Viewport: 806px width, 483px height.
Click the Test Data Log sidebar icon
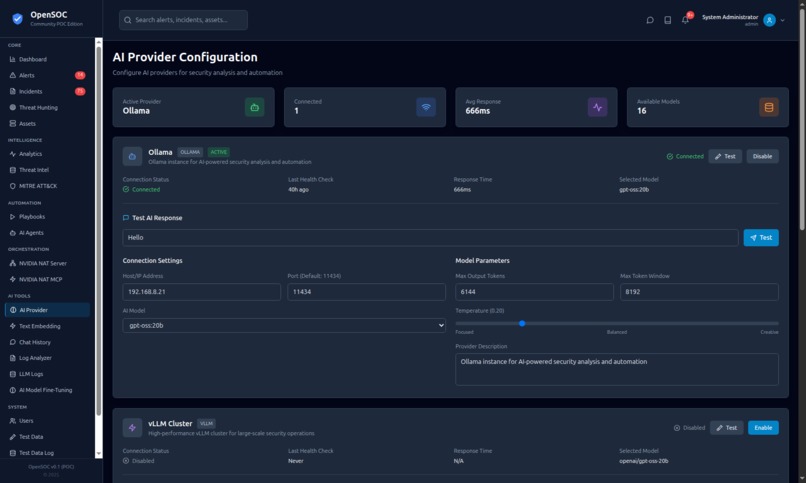13,453
